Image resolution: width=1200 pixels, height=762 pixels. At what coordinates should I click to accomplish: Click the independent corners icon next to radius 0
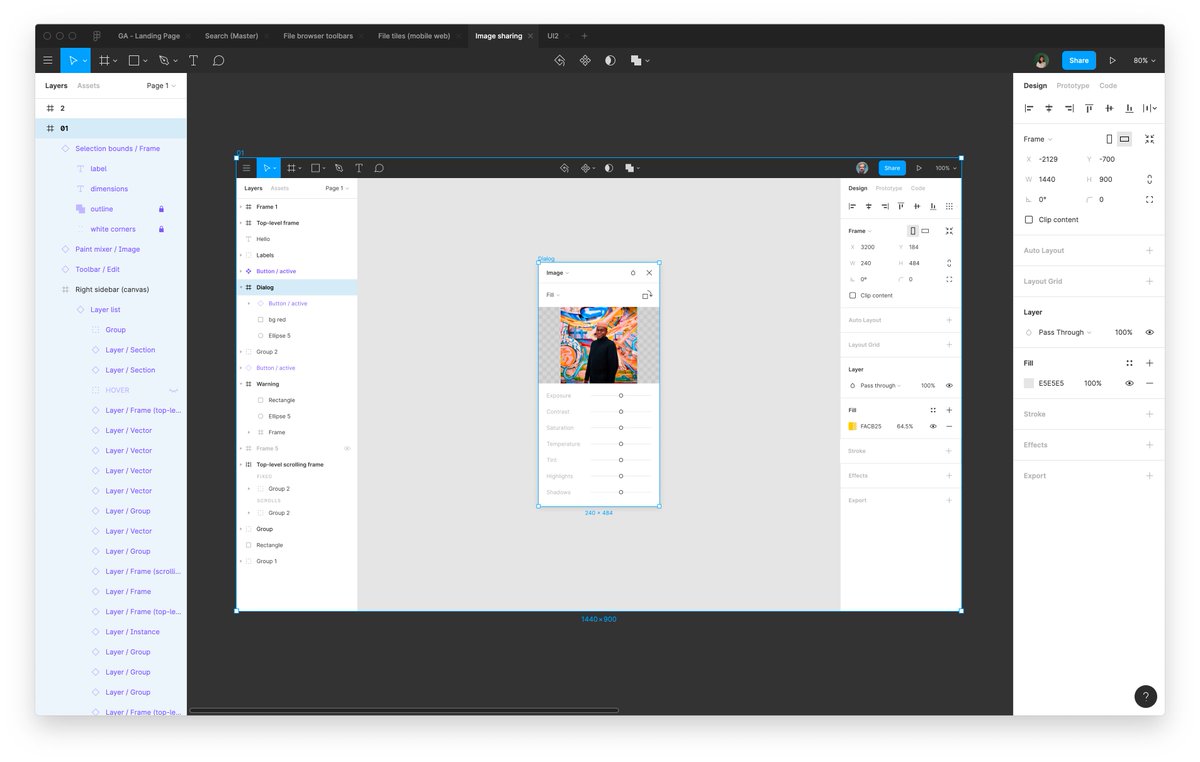(1149, 199)
